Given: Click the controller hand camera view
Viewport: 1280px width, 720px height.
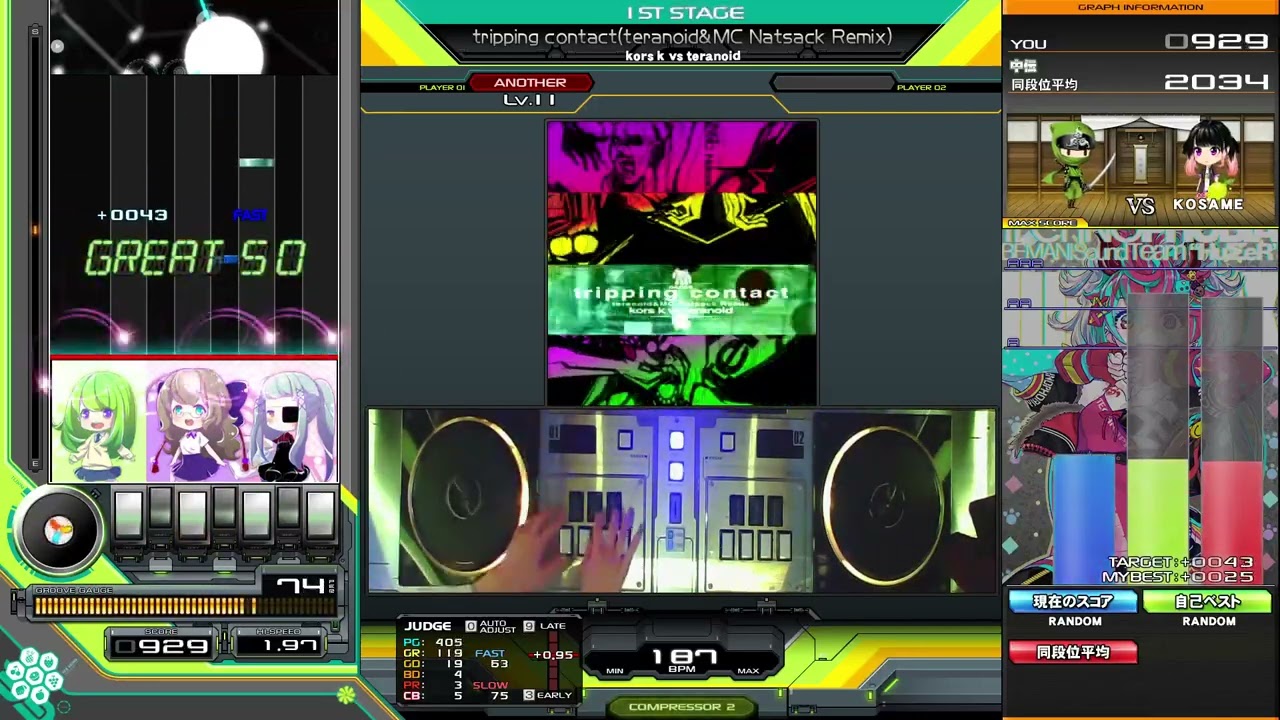Looking at the screenshot, I should (x=682, y=500).
